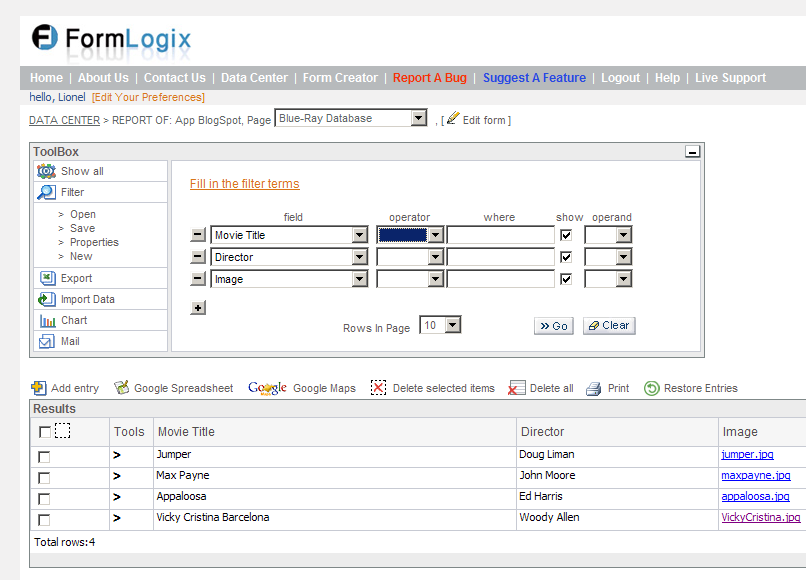Open the Blue-Ray Database page dropdown
806x580 pixels.
(419, 118)
